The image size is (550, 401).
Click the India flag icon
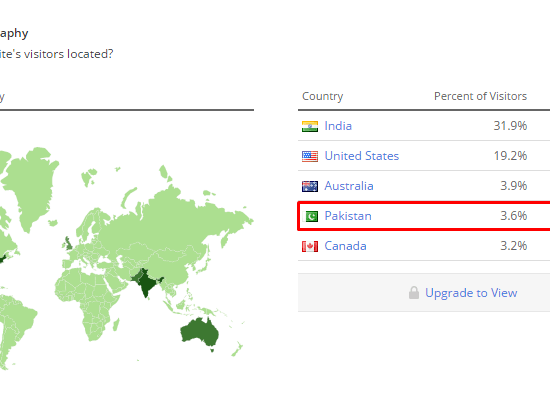coord(310,126)
